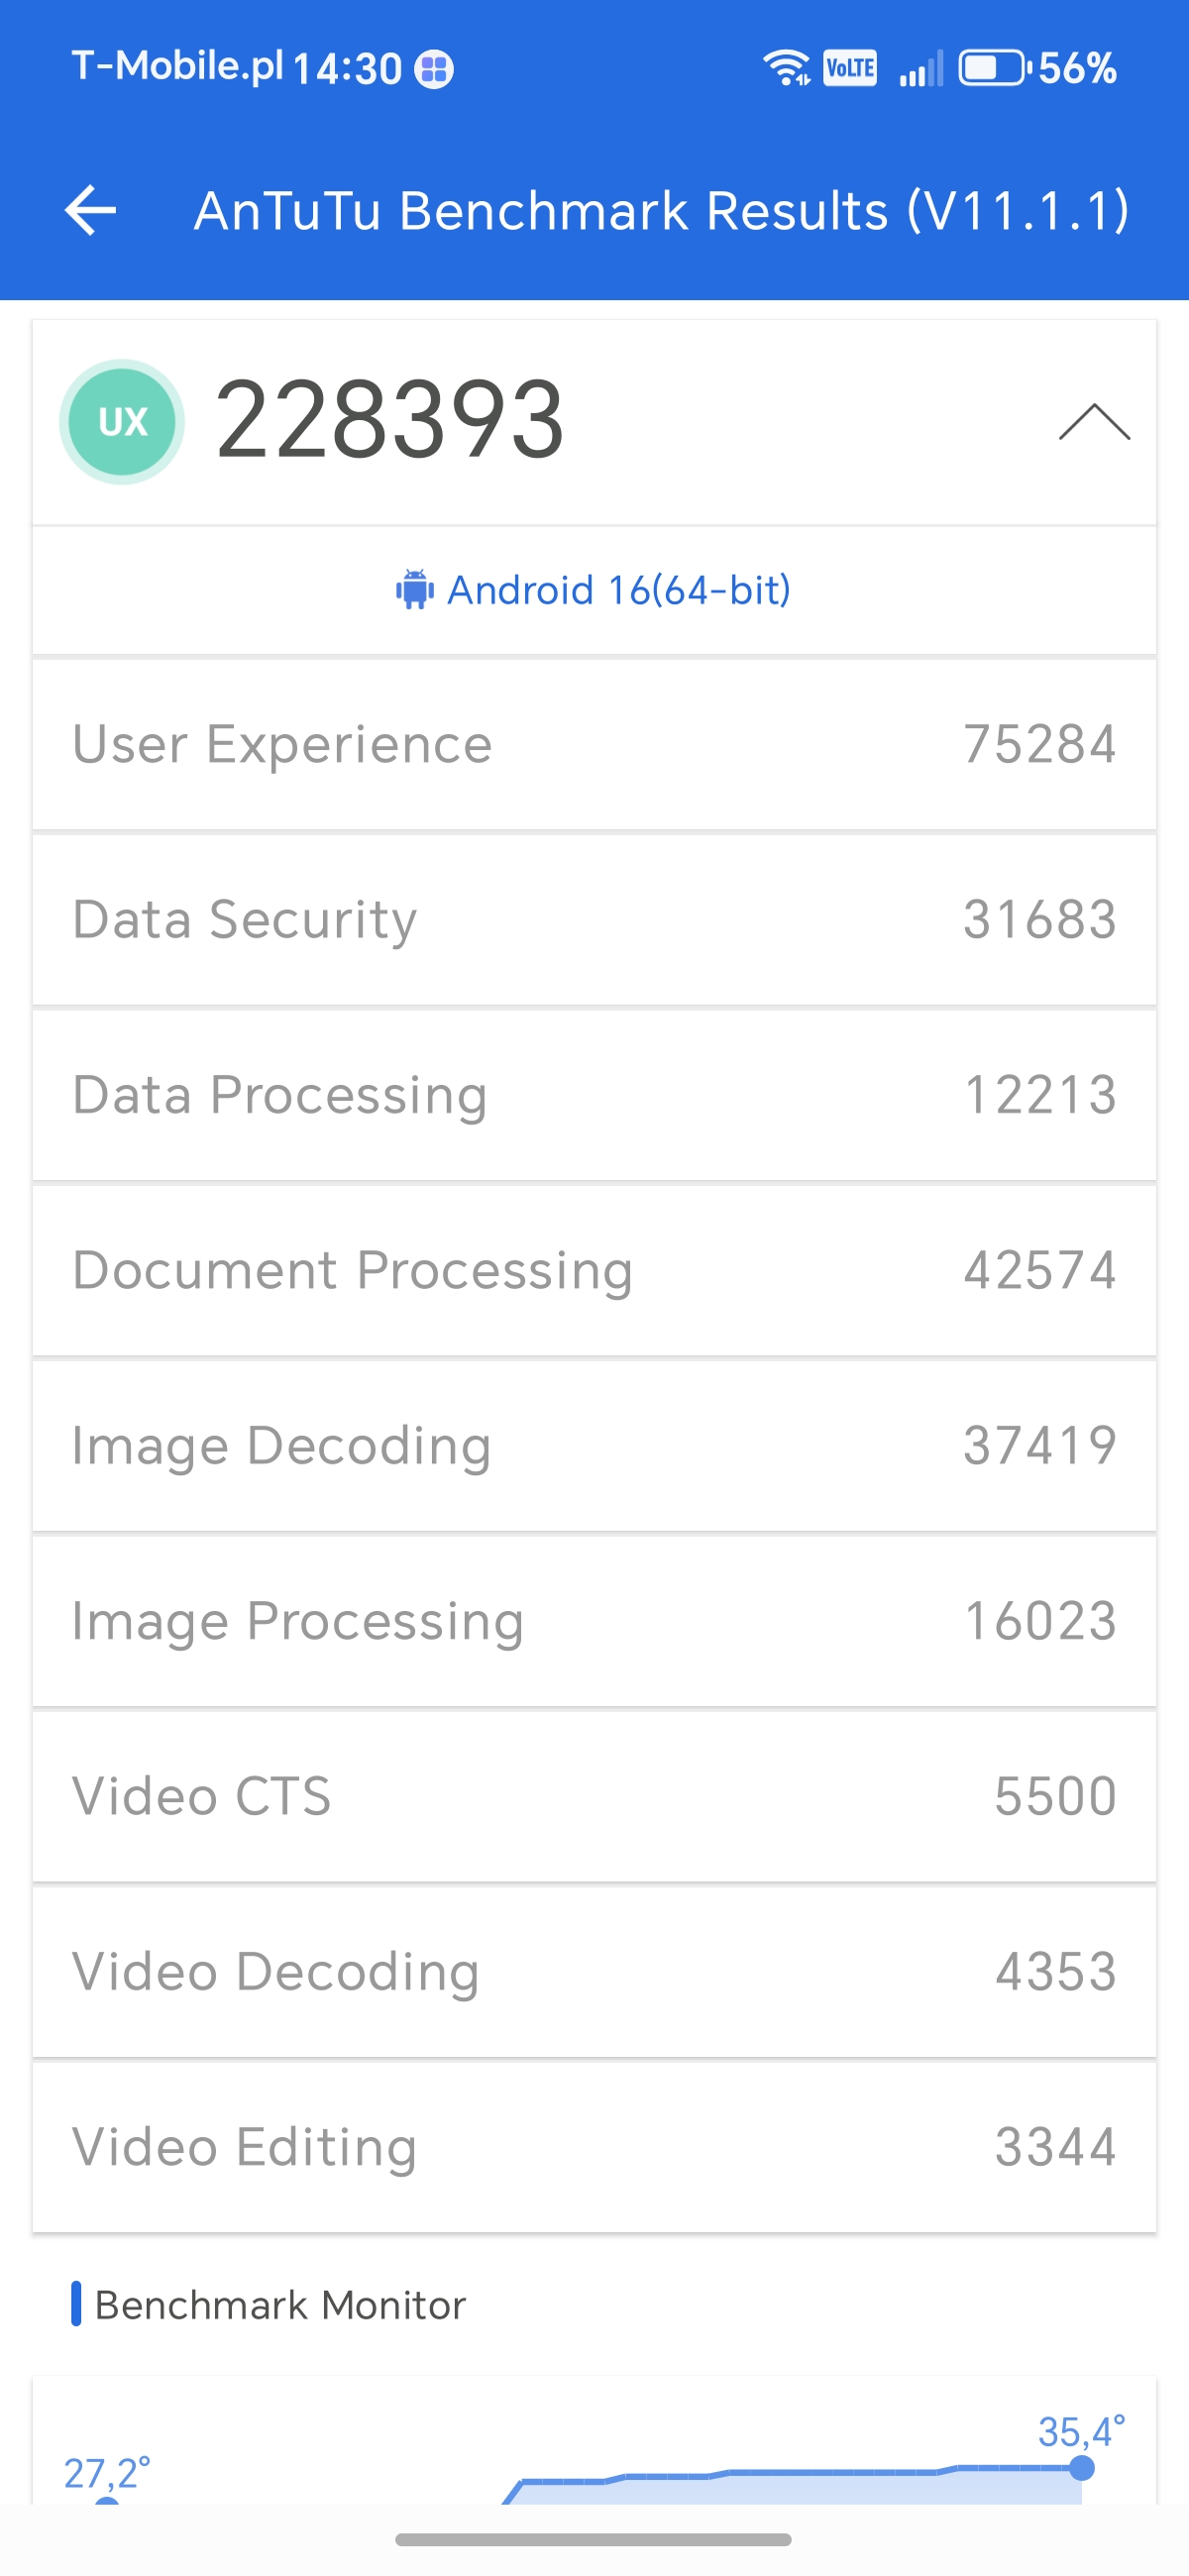Tap the back arrow icon

tap(90, 211)
